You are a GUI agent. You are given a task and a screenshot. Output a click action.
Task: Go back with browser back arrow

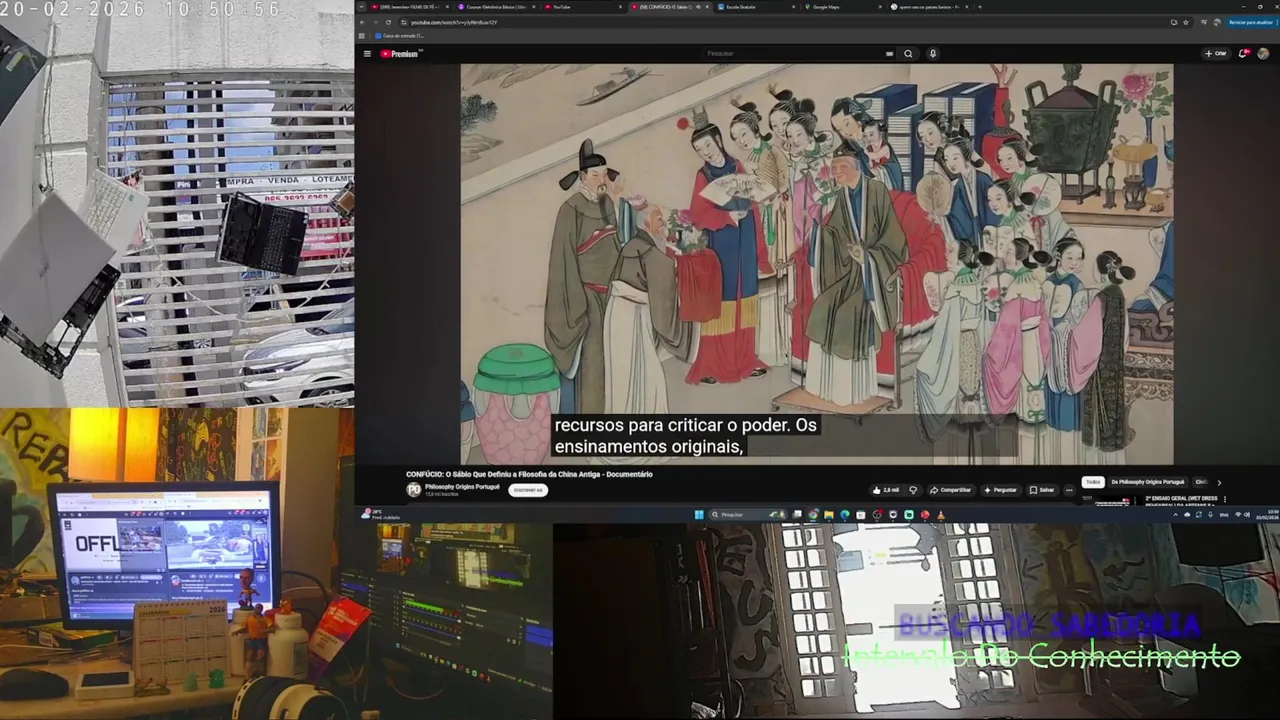[362, 22]
